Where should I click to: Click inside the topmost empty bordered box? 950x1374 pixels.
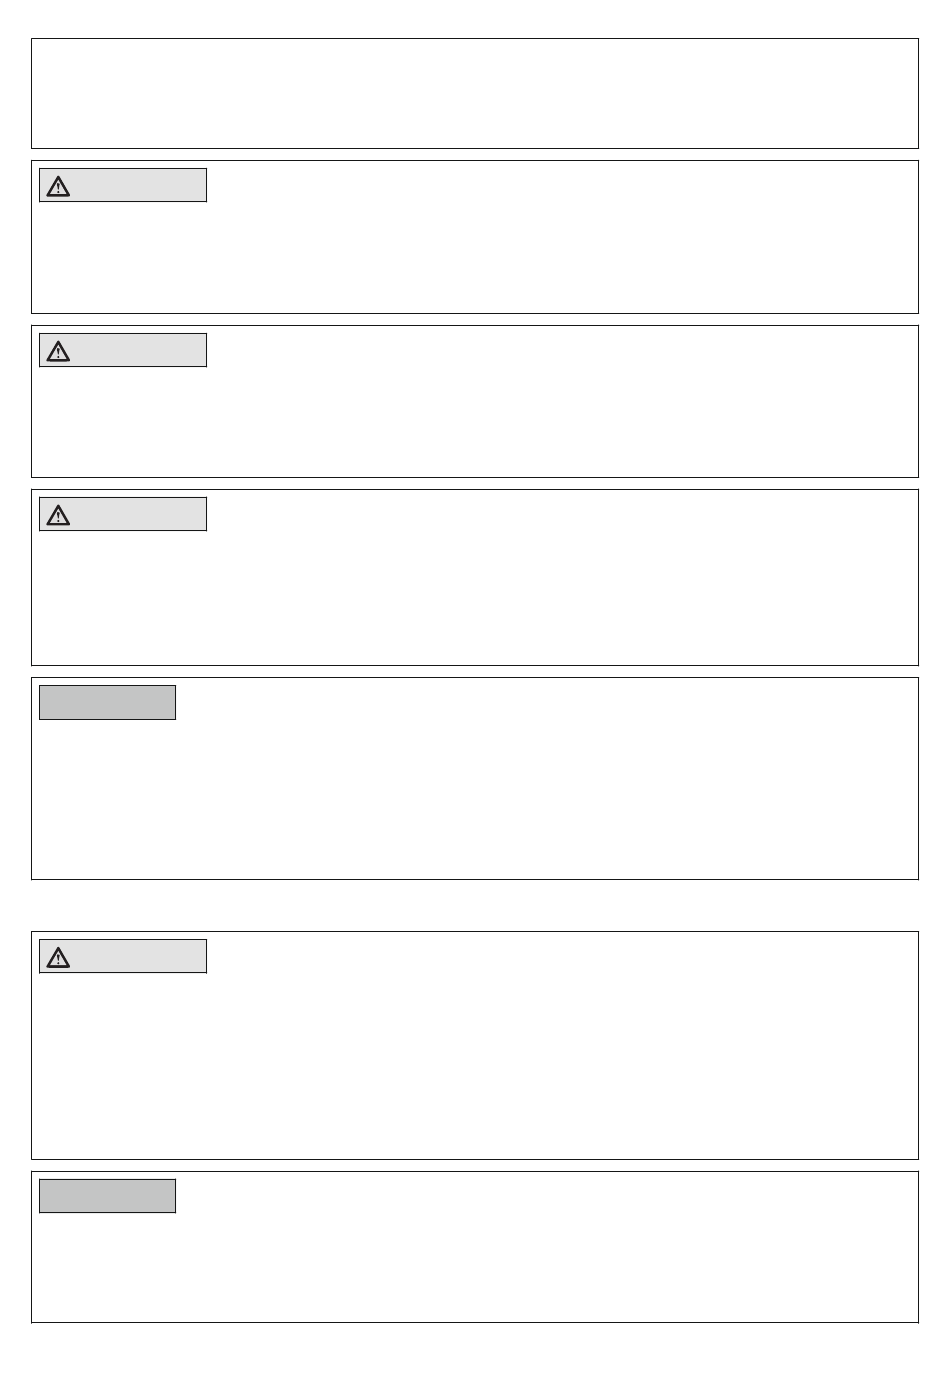tap(475, 94)
